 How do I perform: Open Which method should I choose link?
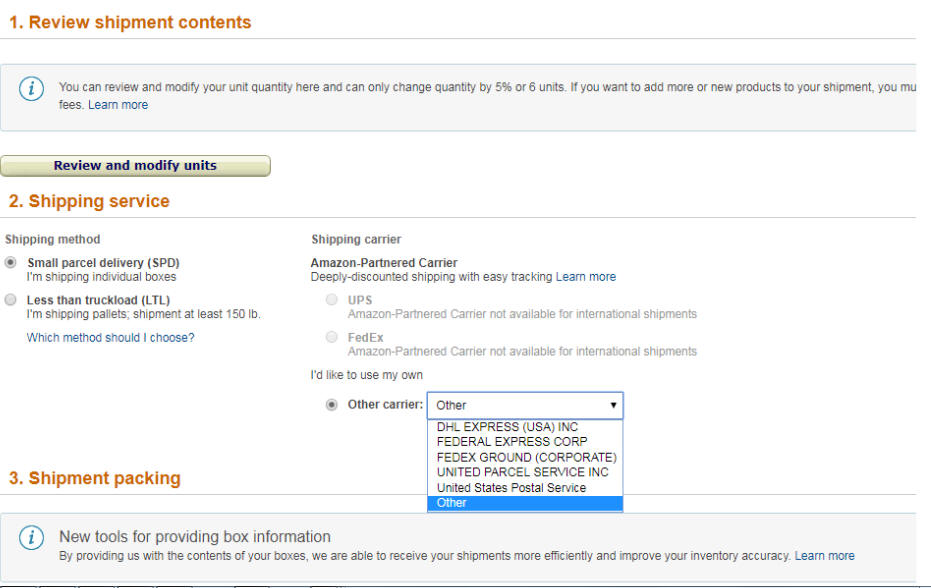(x=110, y=337)
